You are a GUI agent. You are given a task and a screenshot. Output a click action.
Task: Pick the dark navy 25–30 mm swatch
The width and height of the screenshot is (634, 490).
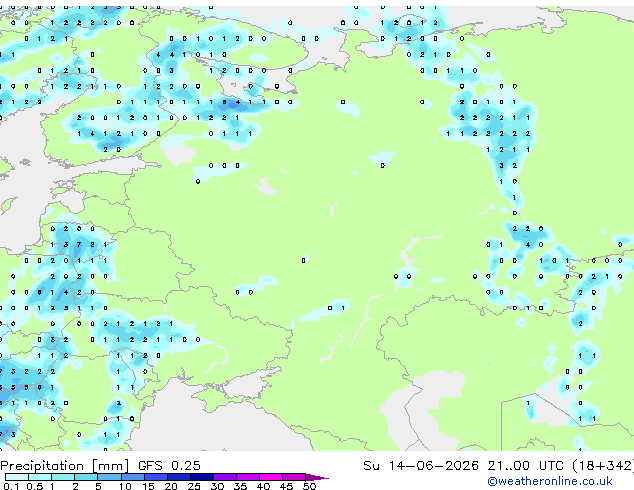click(202, 477)
